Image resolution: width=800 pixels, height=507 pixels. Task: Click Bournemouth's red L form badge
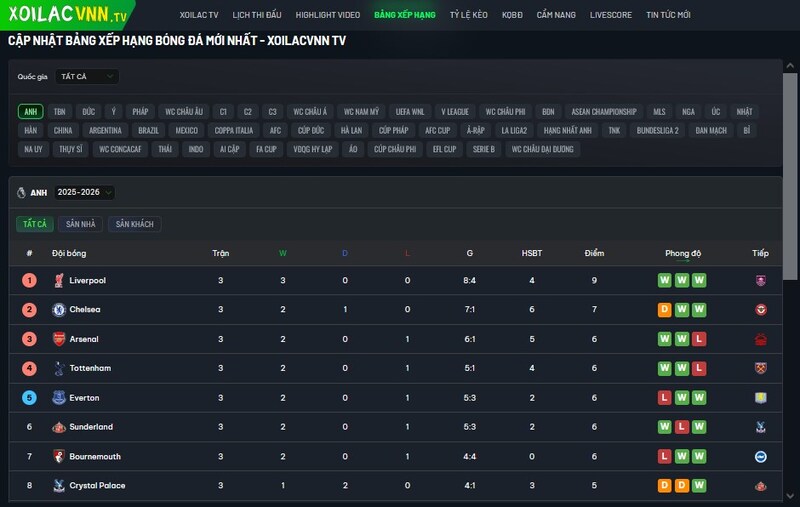(664, 457)
